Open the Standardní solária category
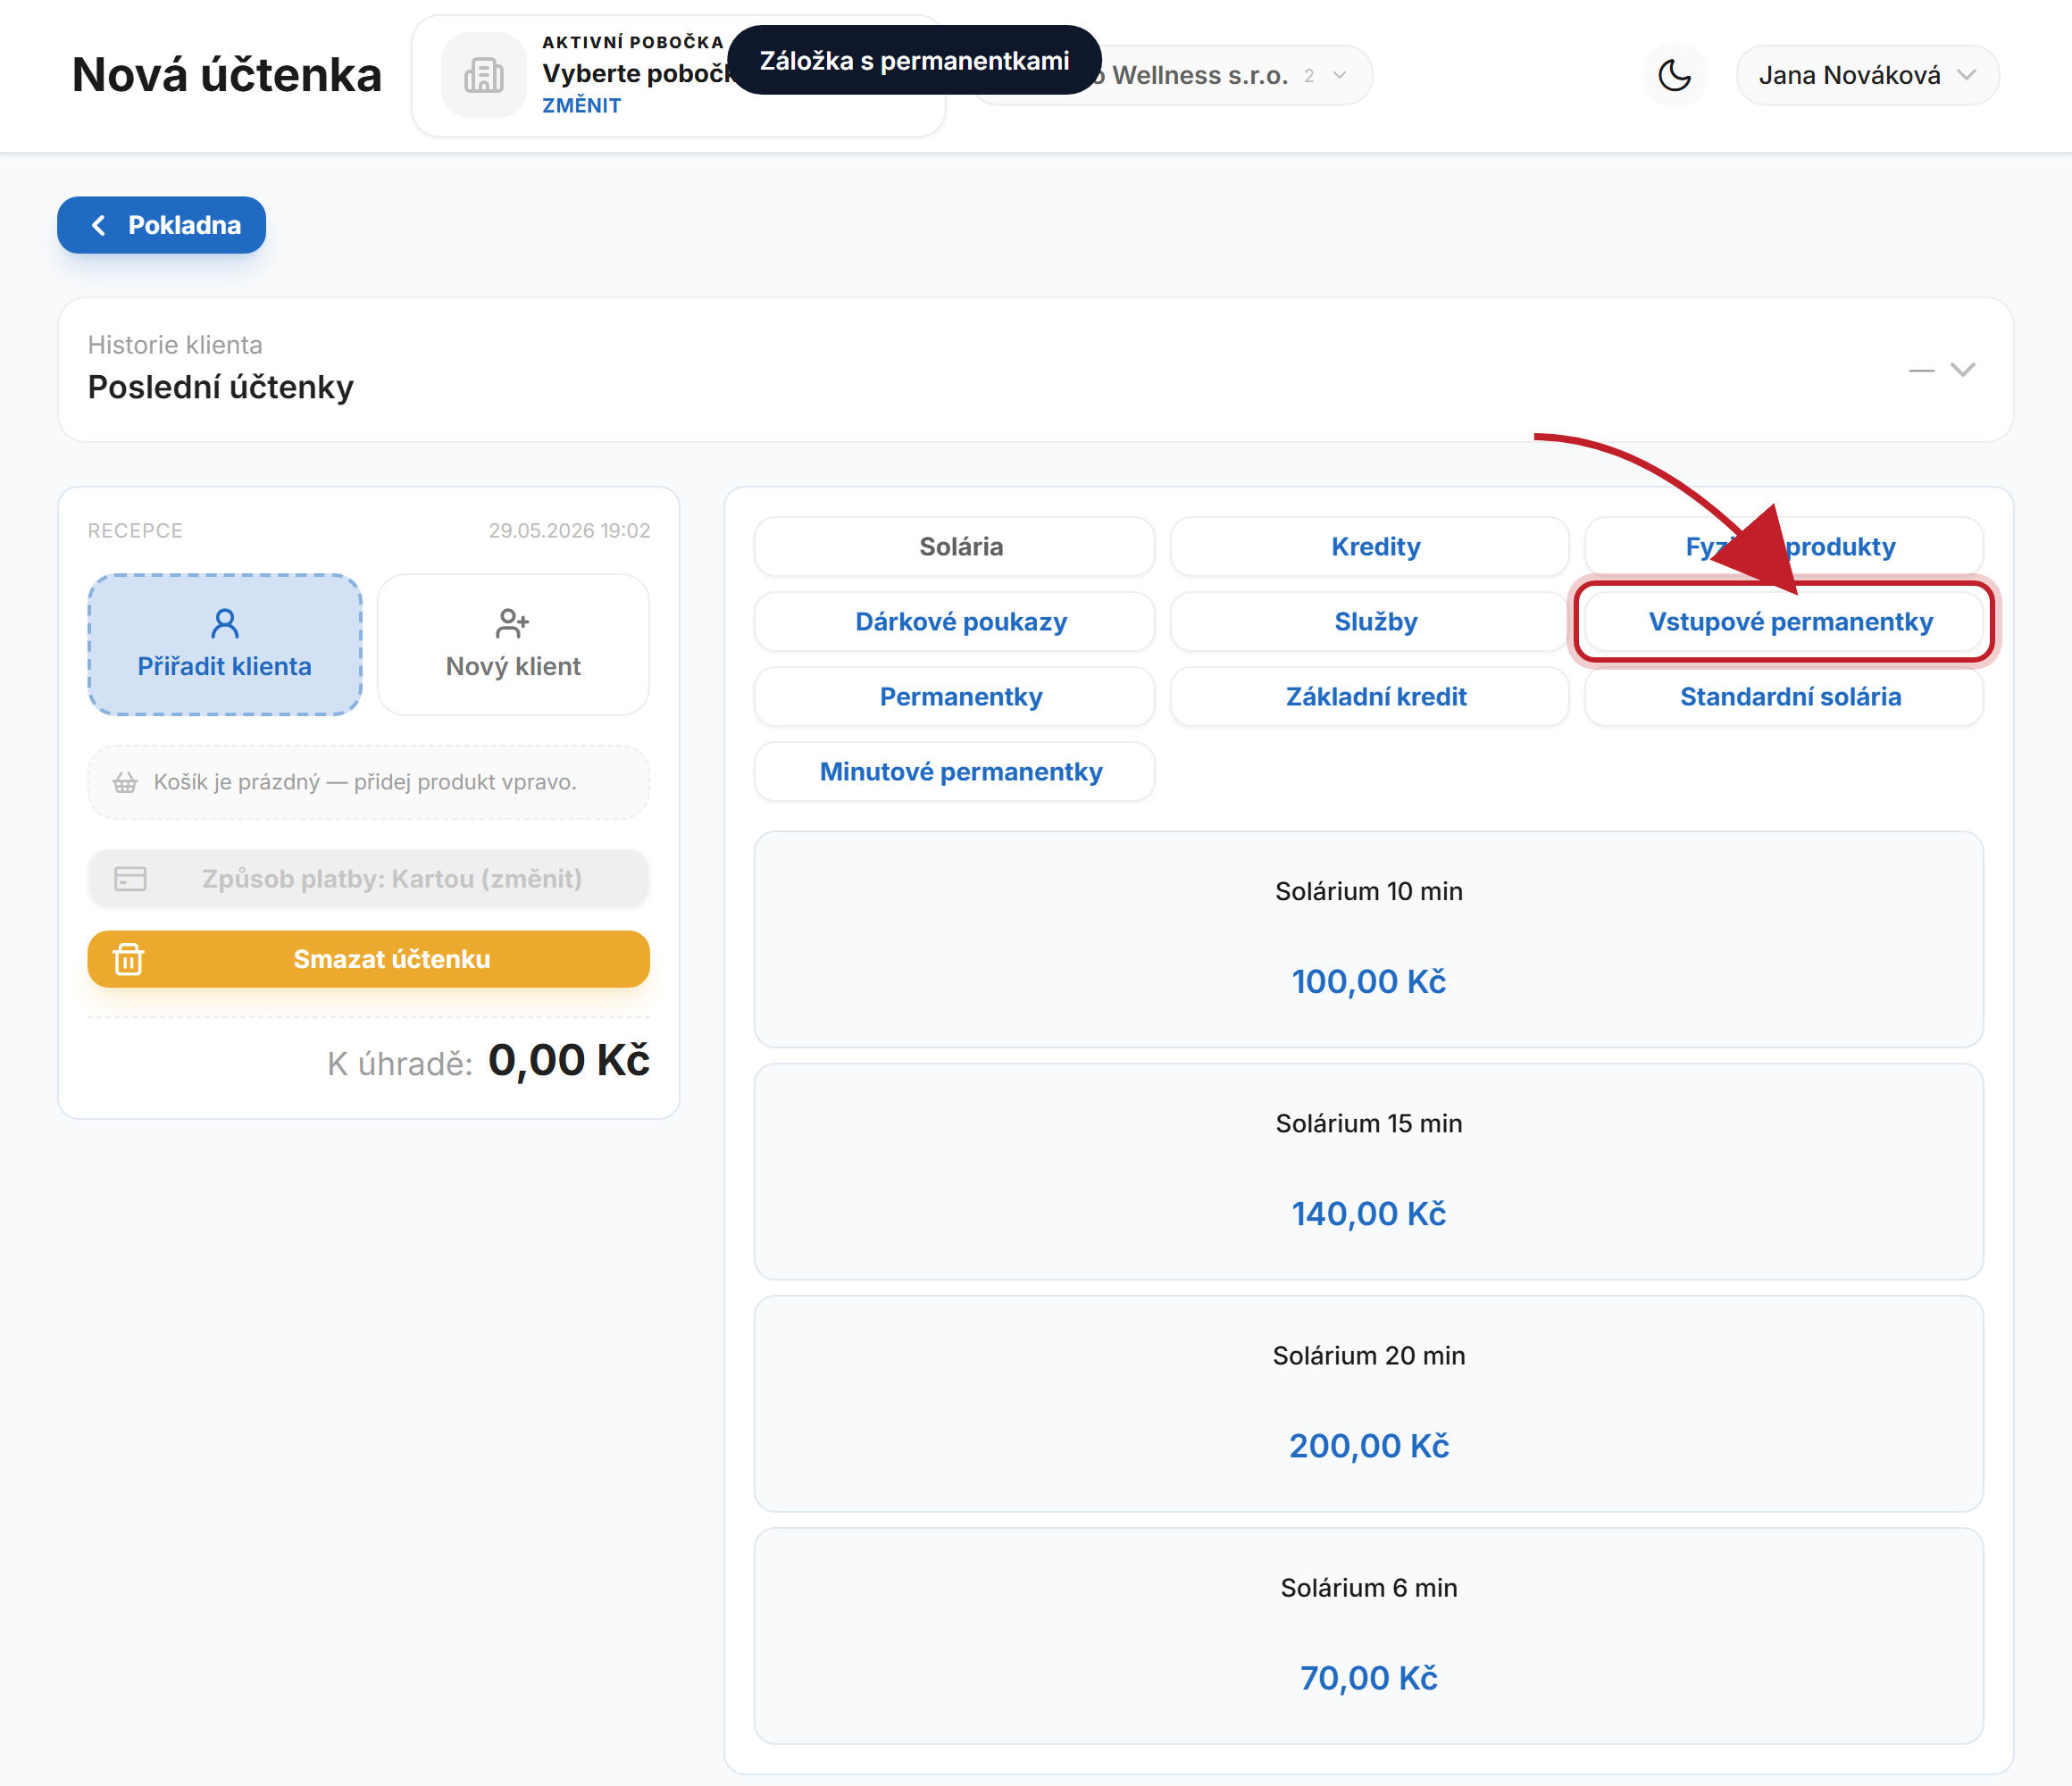The height and width of the screenshot is (1786, 2072). pos(1784,697)
